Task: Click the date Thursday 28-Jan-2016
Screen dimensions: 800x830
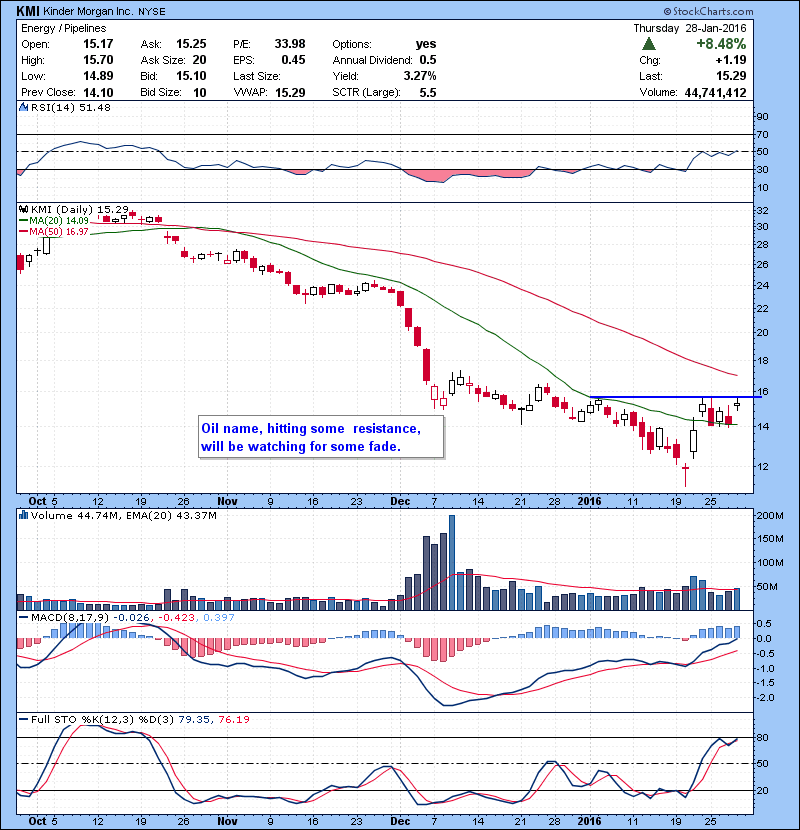Action: point(690,28)
